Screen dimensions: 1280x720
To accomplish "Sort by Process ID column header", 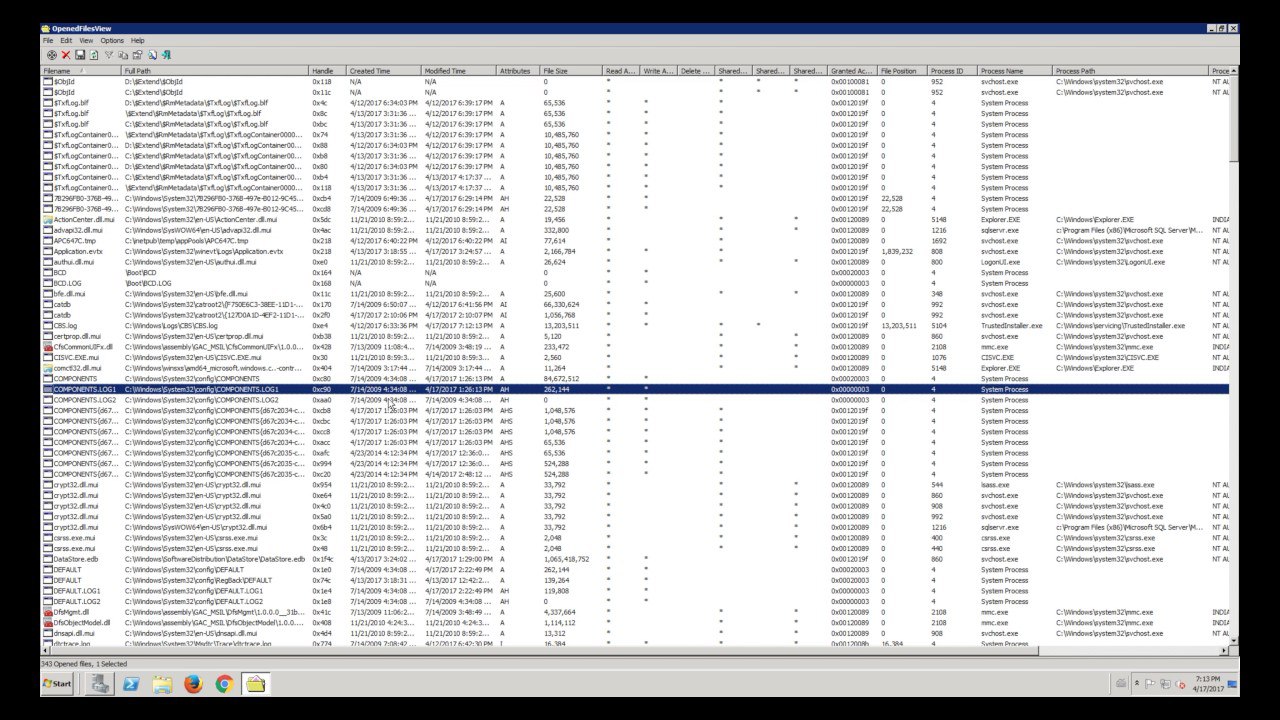I will click(952, 71).
